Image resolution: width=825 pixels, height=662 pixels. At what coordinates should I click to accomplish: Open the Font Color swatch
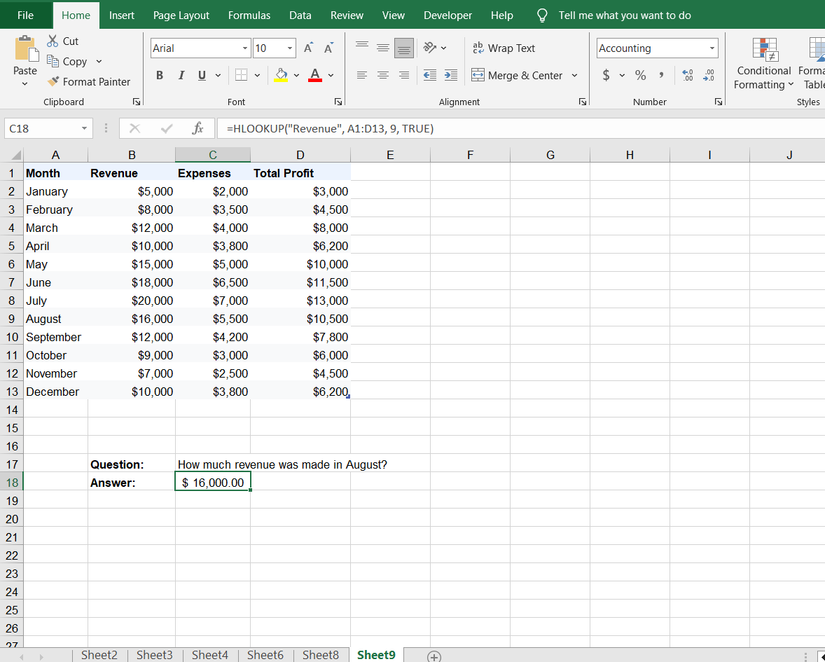pos(314,75)
